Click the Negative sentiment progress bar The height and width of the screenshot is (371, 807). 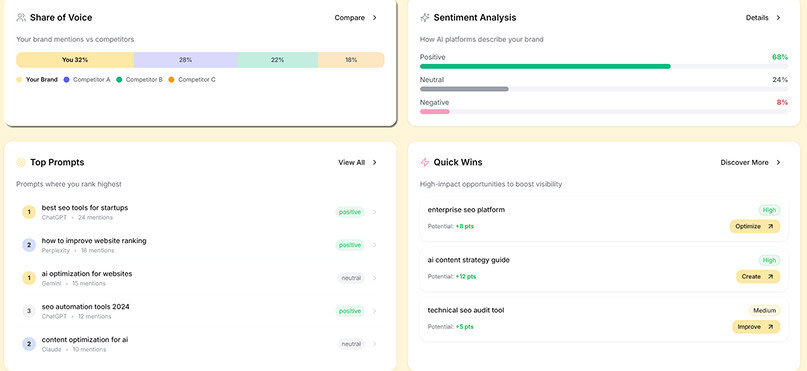(x=604, y=112)
